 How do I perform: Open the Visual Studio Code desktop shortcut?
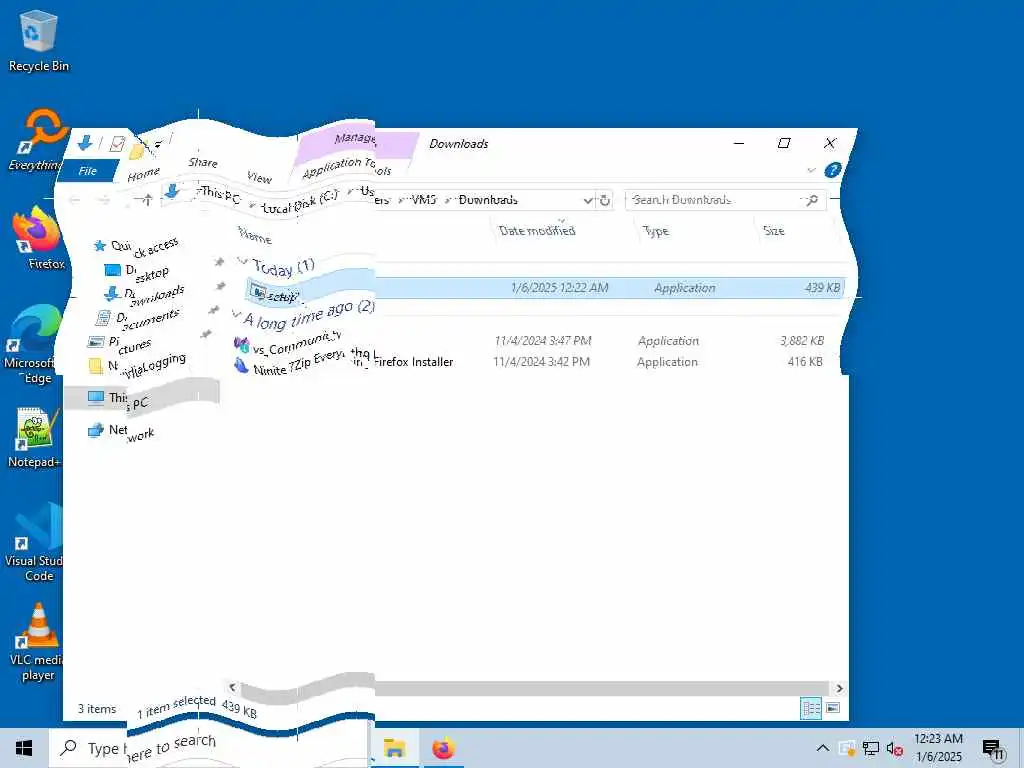[x=34, y=542]
